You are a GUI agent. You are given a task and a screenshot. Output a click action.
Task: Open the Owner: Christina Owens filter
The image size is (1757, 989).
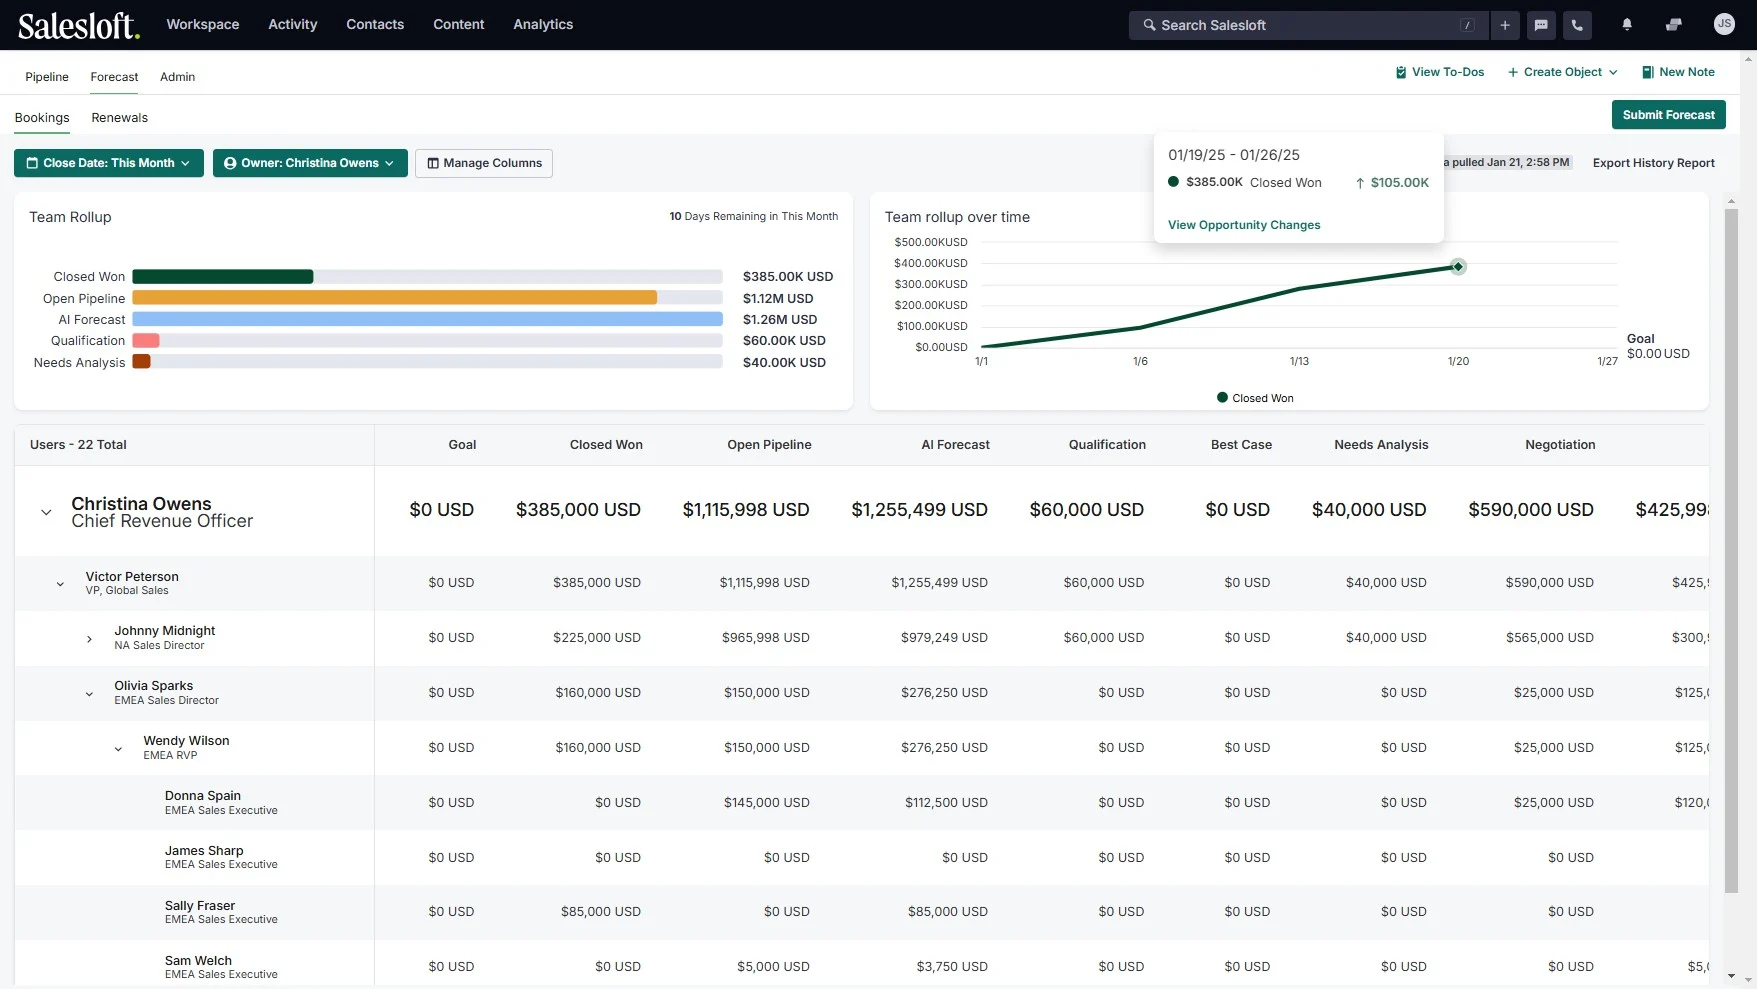click(310, 163)
